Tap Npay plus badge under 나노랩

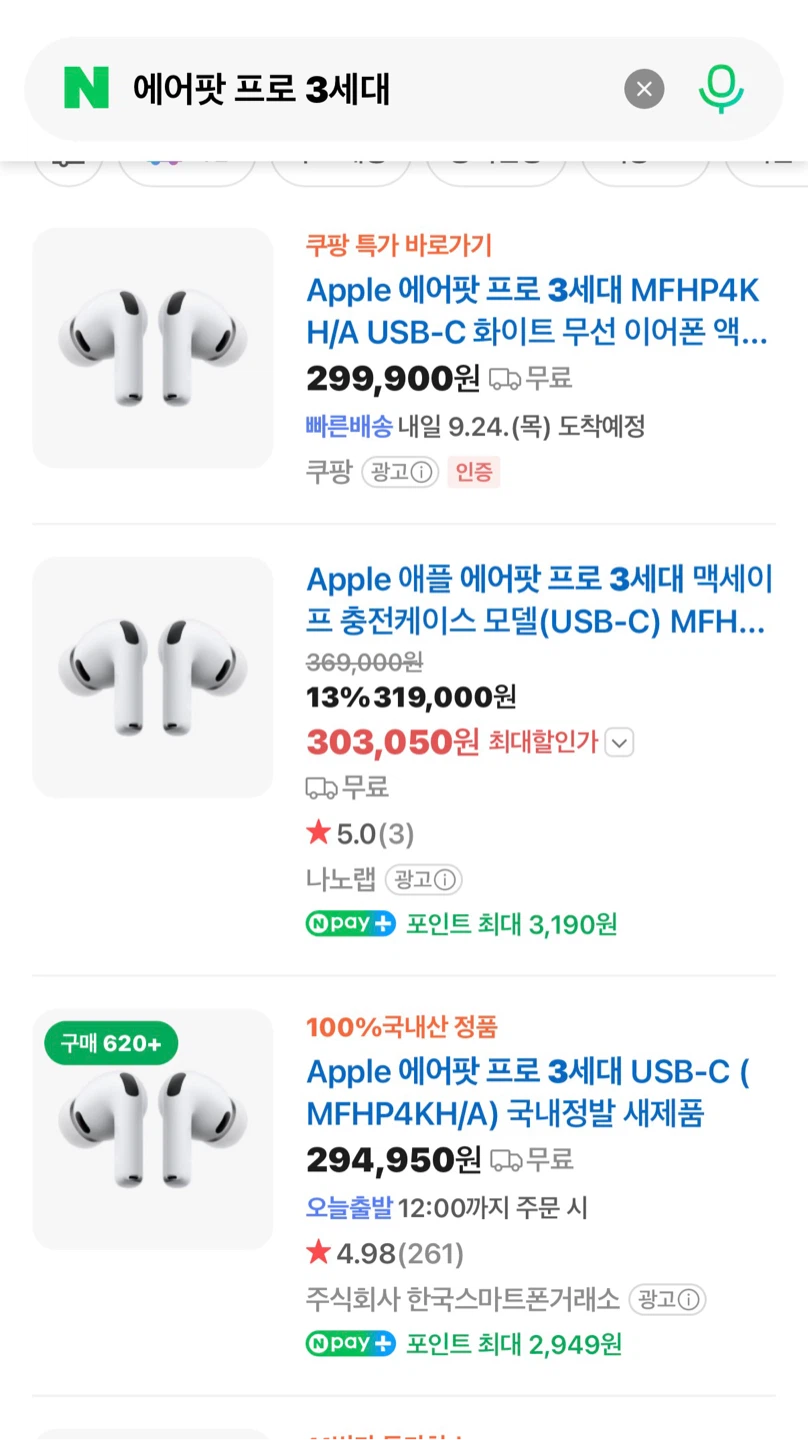350,924
